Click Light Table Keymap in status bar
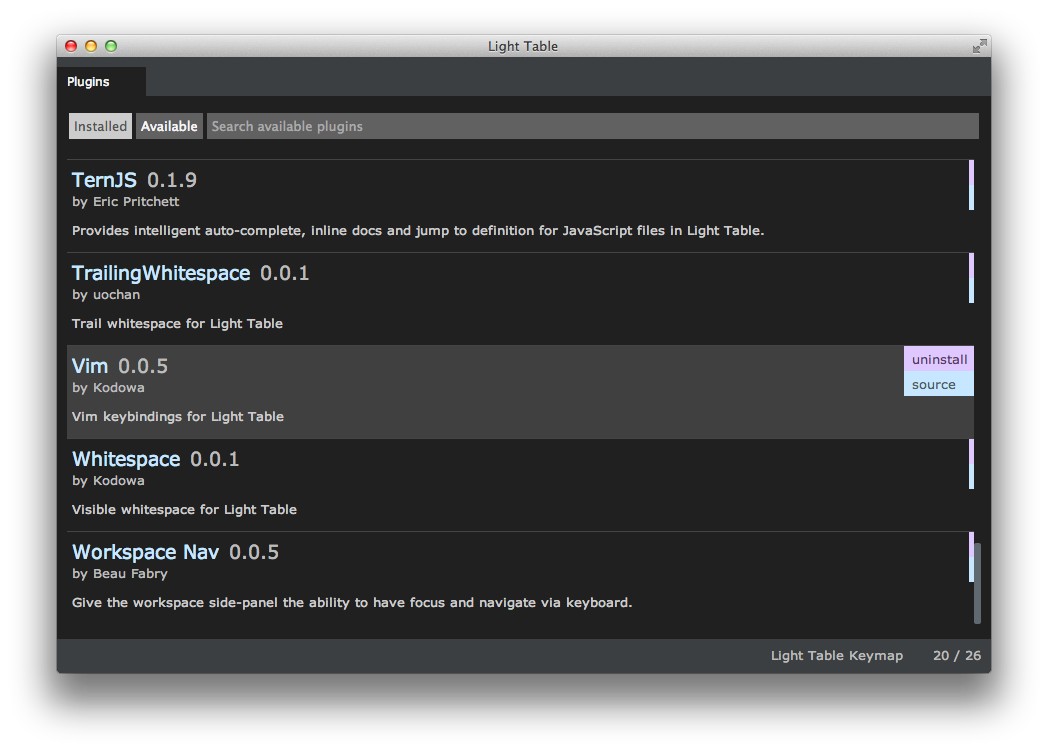The image size is (1048, 752). tap(836, 656)
